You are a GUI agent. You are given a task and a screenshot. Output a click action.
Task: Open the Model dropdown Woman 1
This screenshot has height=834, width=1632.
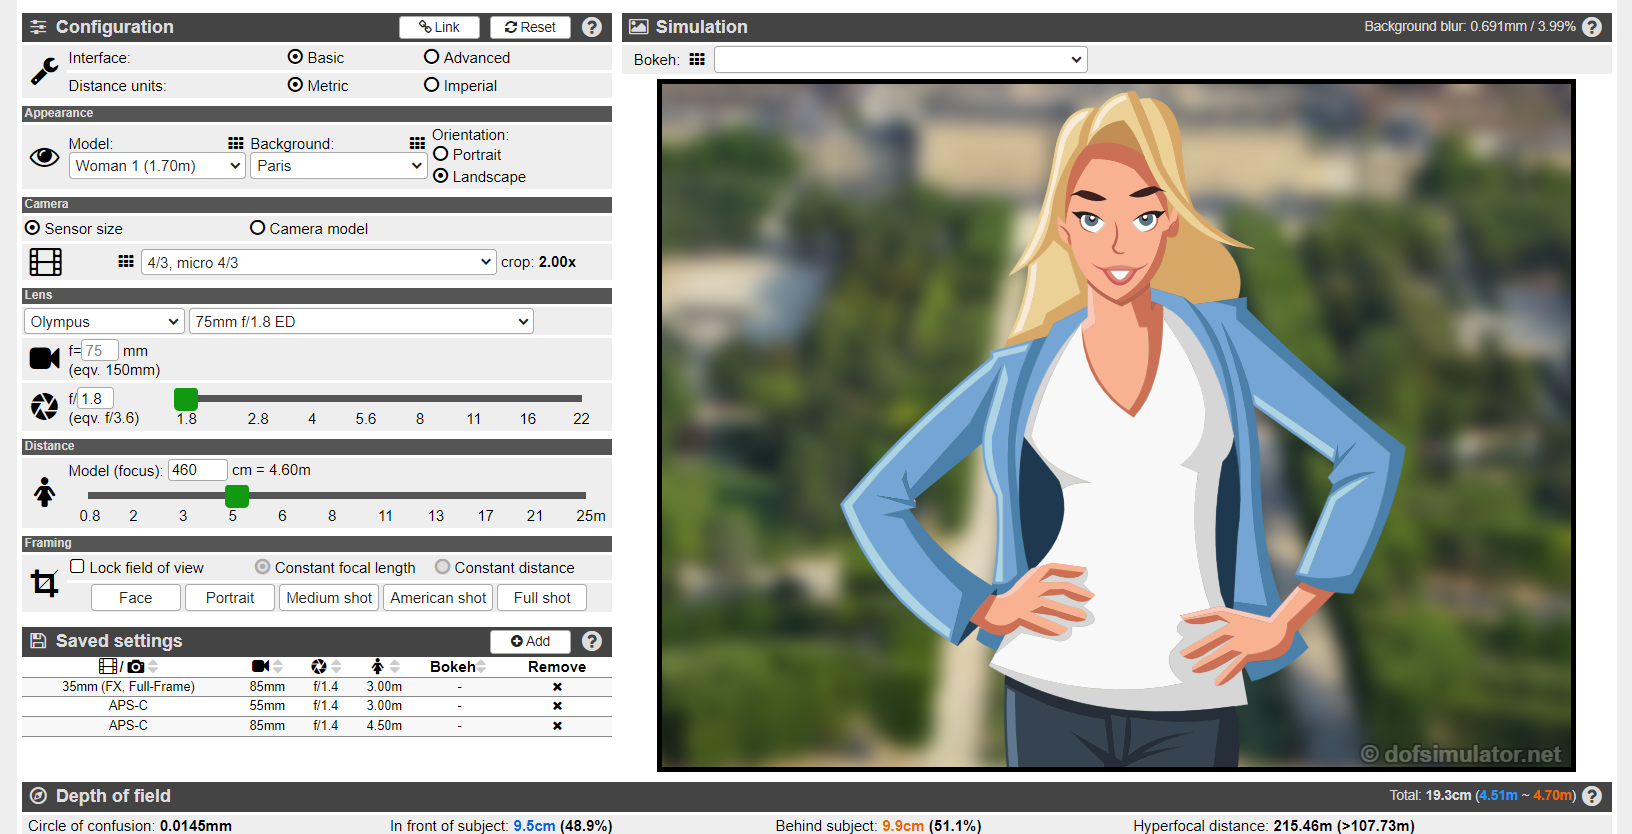(157, 166)
